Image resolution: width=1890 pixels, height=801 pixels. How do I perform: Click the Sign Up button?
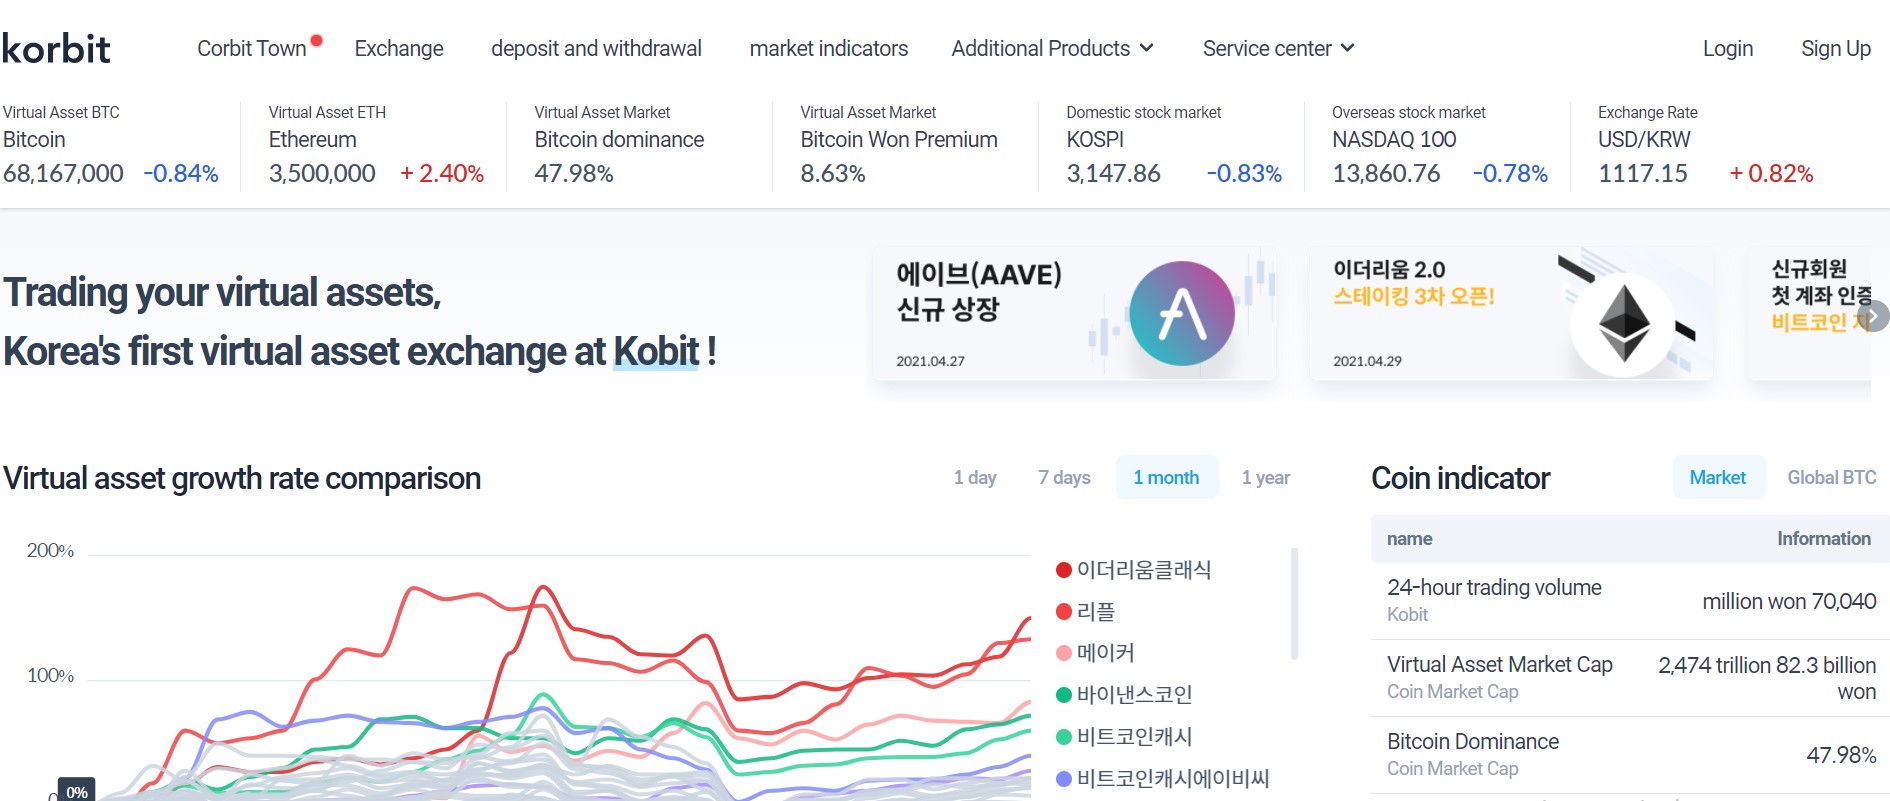(x=1835, y=48)
